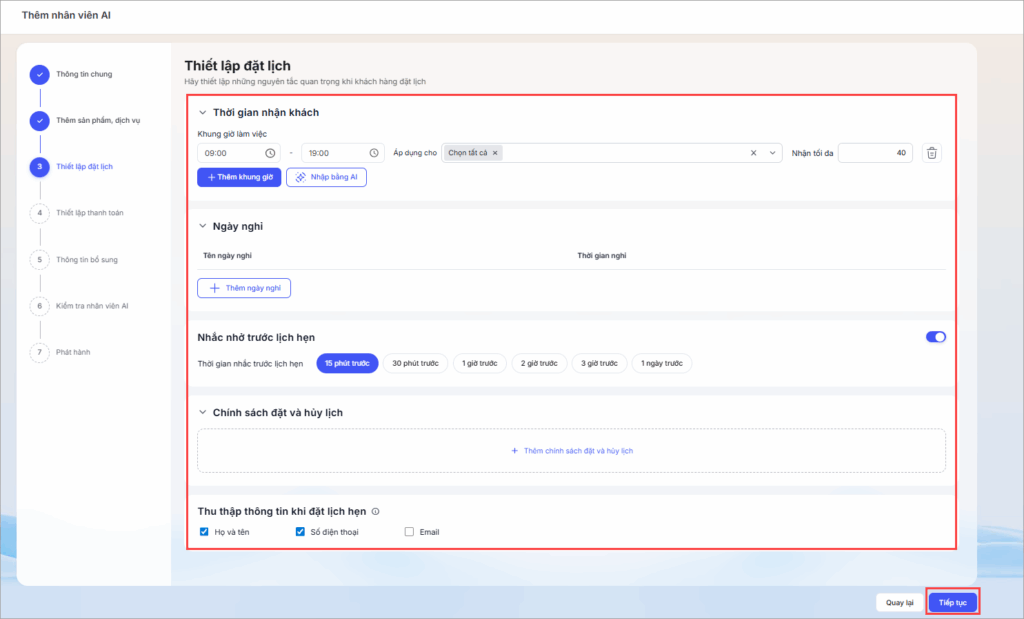Click the trash icon to delete working hours
This screenshot has width=1024, height=619.
point(932,153)
